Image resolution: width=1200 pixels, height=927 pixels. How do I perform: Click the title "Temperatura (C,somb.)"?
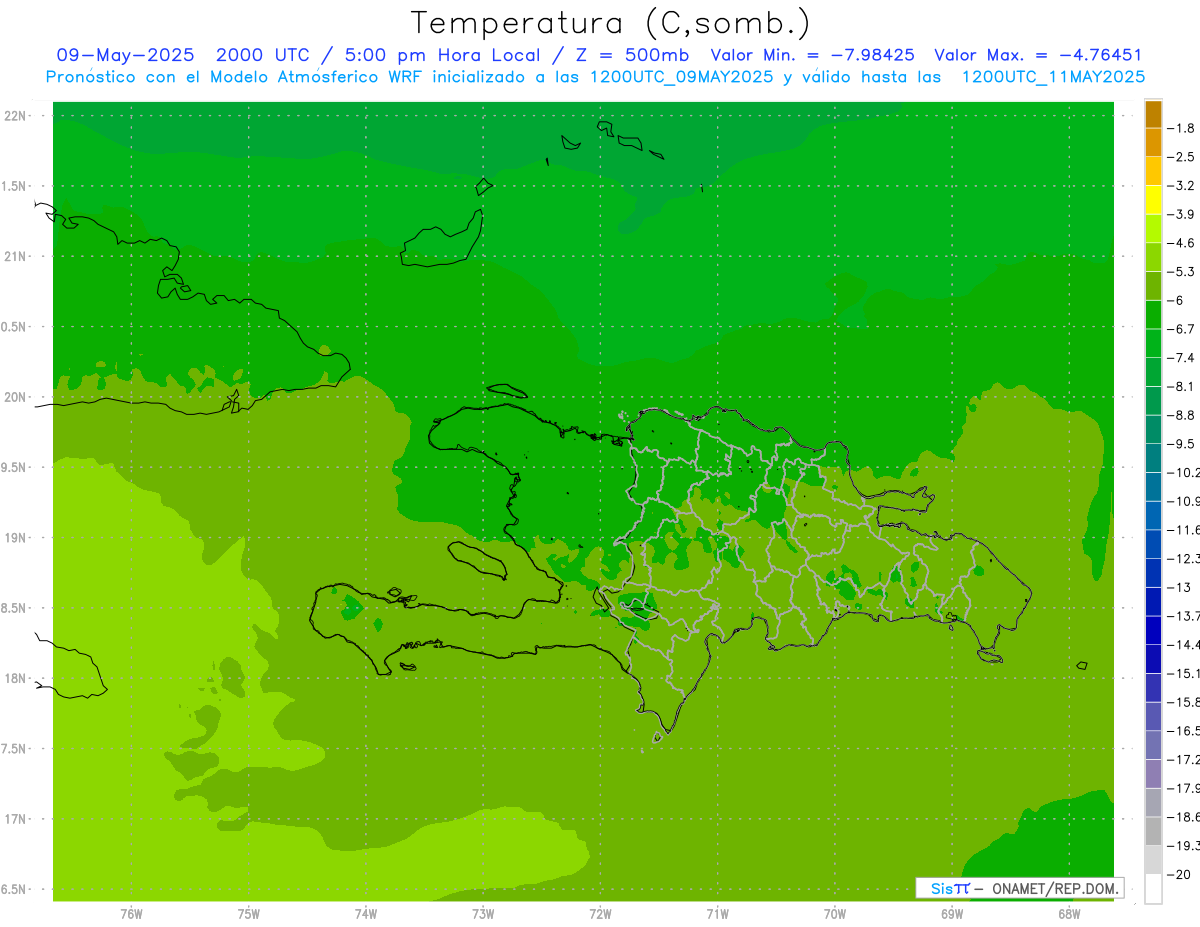pos(611,23)
